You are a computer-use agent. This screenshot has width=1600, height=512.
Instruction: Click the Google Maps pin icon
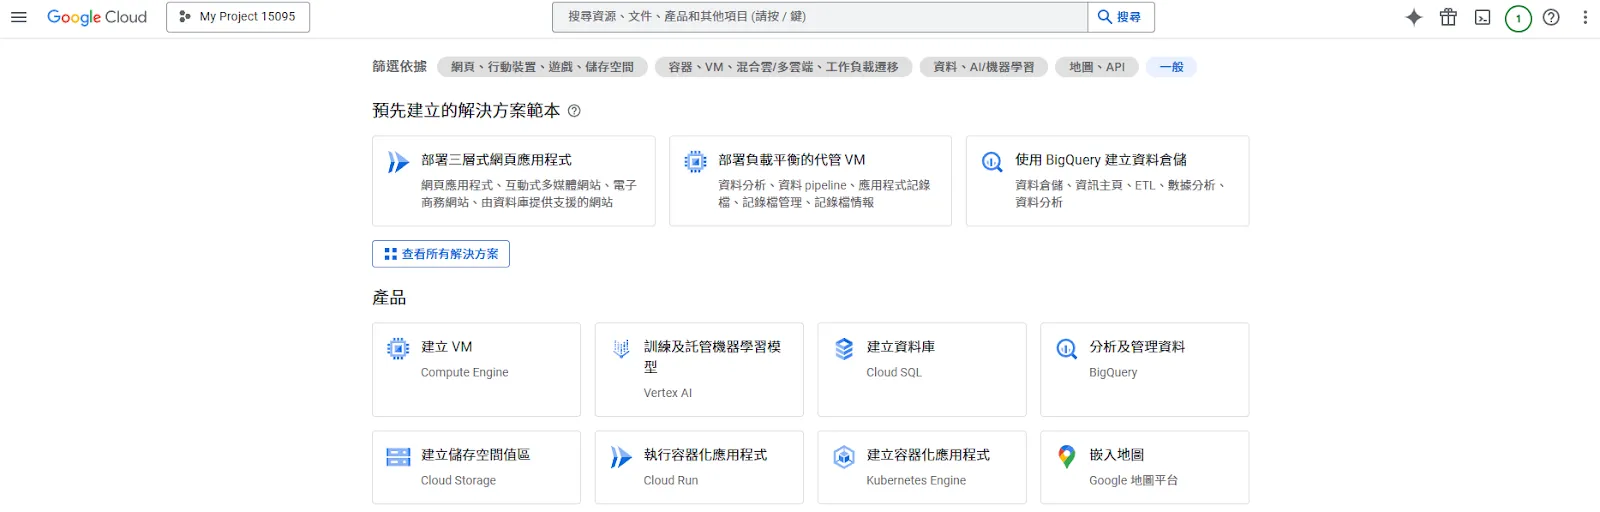(x=1067, y=457)
